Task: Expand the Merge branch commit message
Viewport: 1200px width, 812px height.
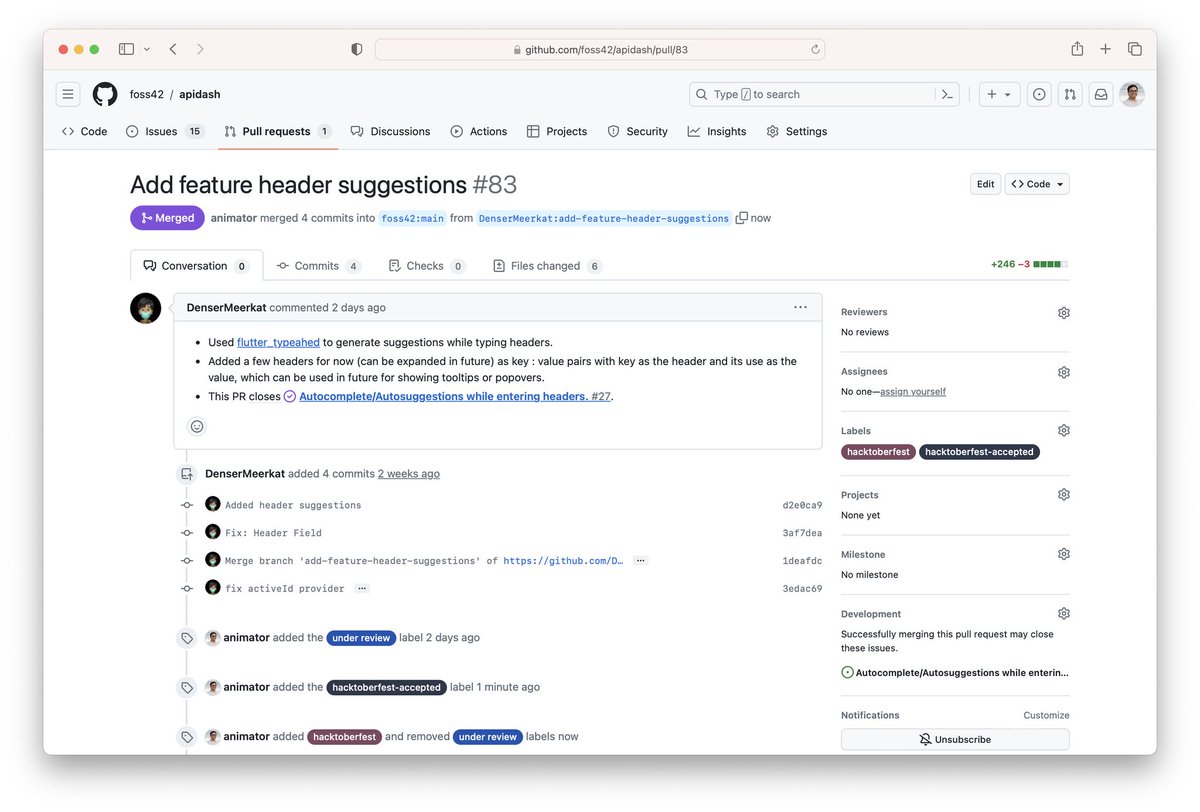Action: (640, 561)
